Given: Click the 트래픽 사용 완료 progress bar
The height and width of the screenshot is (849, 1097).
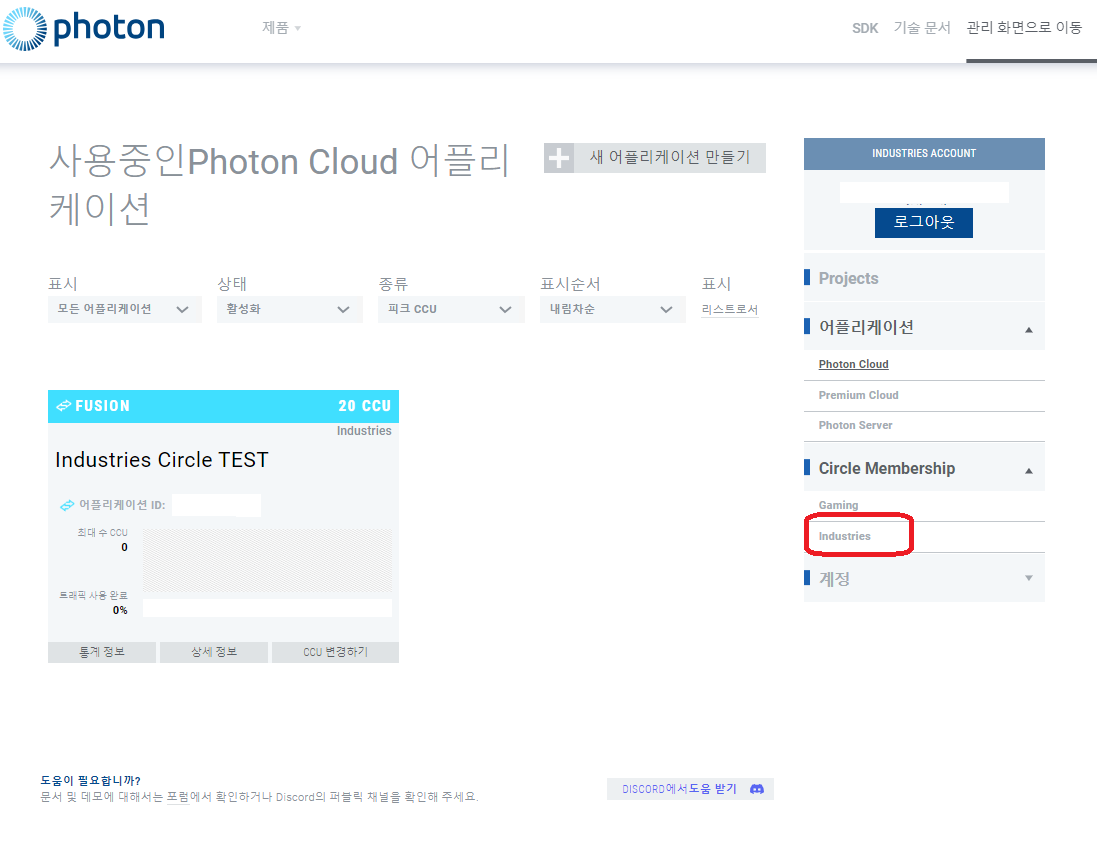Looking at the screenshot, I should [267, 608].
